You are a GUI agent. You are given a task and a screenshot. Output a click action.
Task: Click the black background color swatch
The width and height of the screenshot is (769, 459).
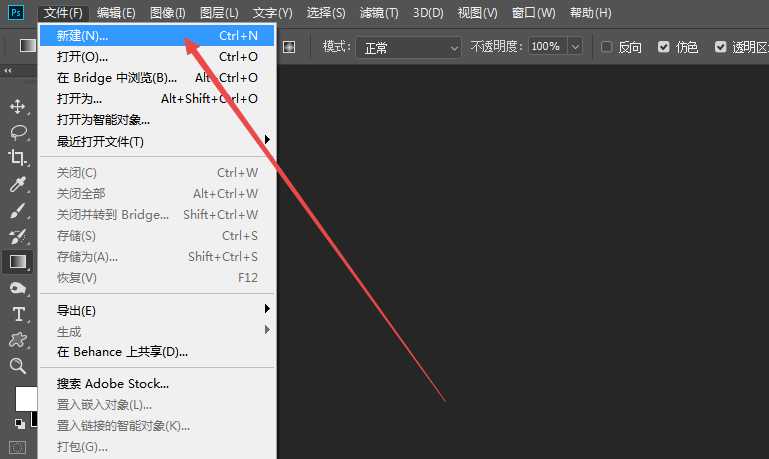[x=34, y=420]
